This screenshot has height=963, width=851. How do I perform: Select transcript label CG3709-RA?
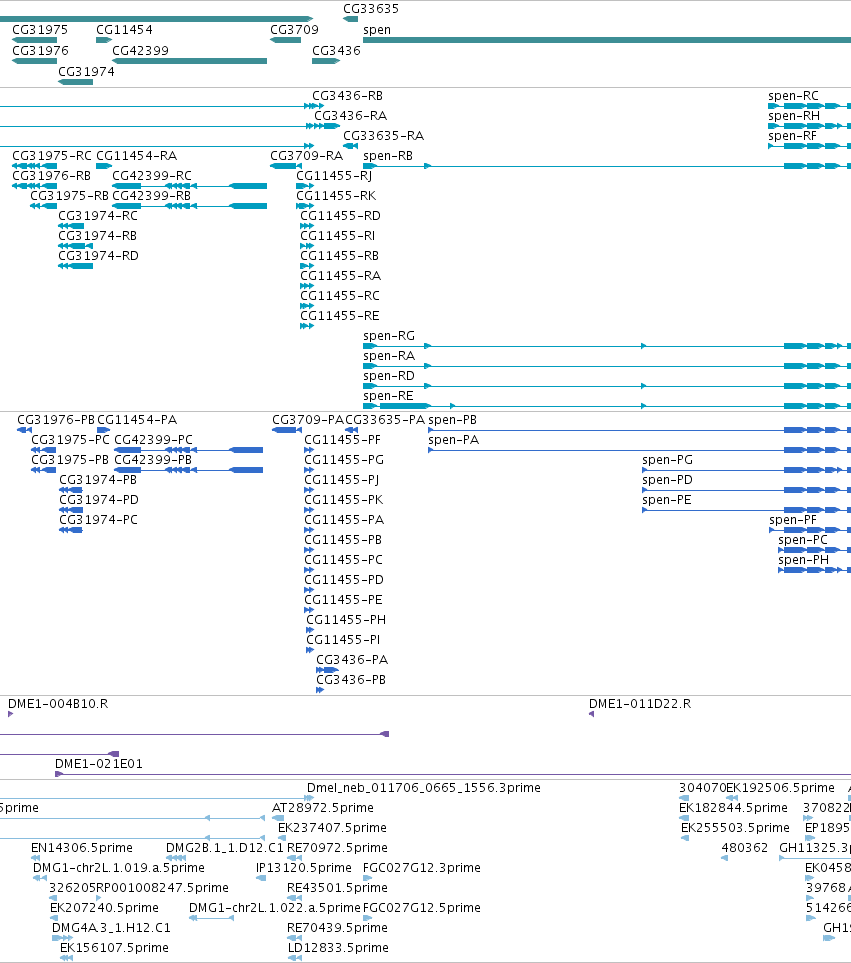point(306,155)
